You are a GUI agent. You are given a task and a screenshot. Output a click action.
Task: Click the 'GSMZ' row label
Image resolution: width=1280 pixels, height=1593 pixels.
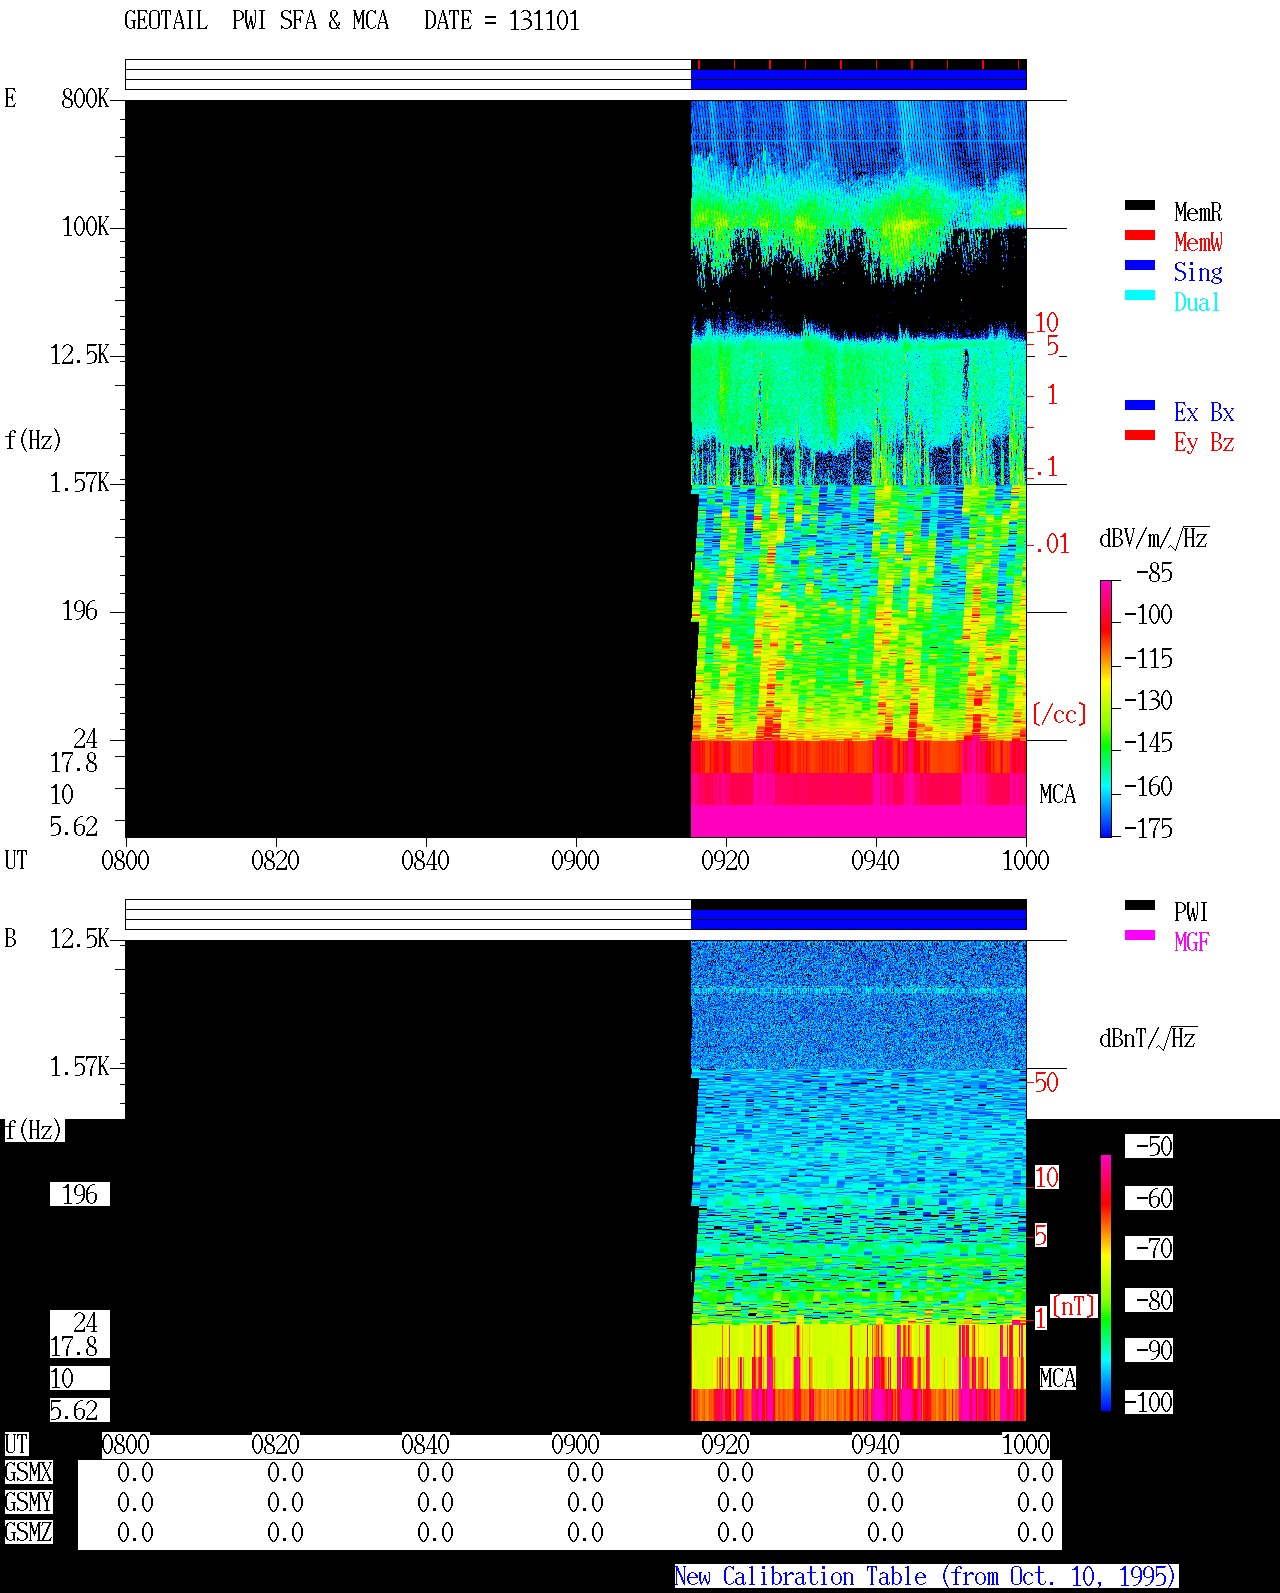click(x=28, y=1532)
